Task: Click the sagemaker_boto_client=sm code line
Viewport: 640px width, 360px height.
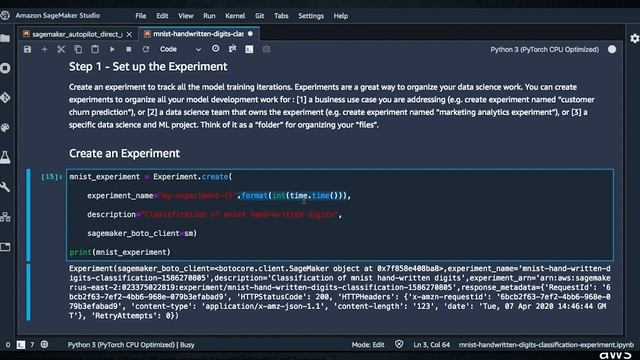Action: tap(142, 233)
